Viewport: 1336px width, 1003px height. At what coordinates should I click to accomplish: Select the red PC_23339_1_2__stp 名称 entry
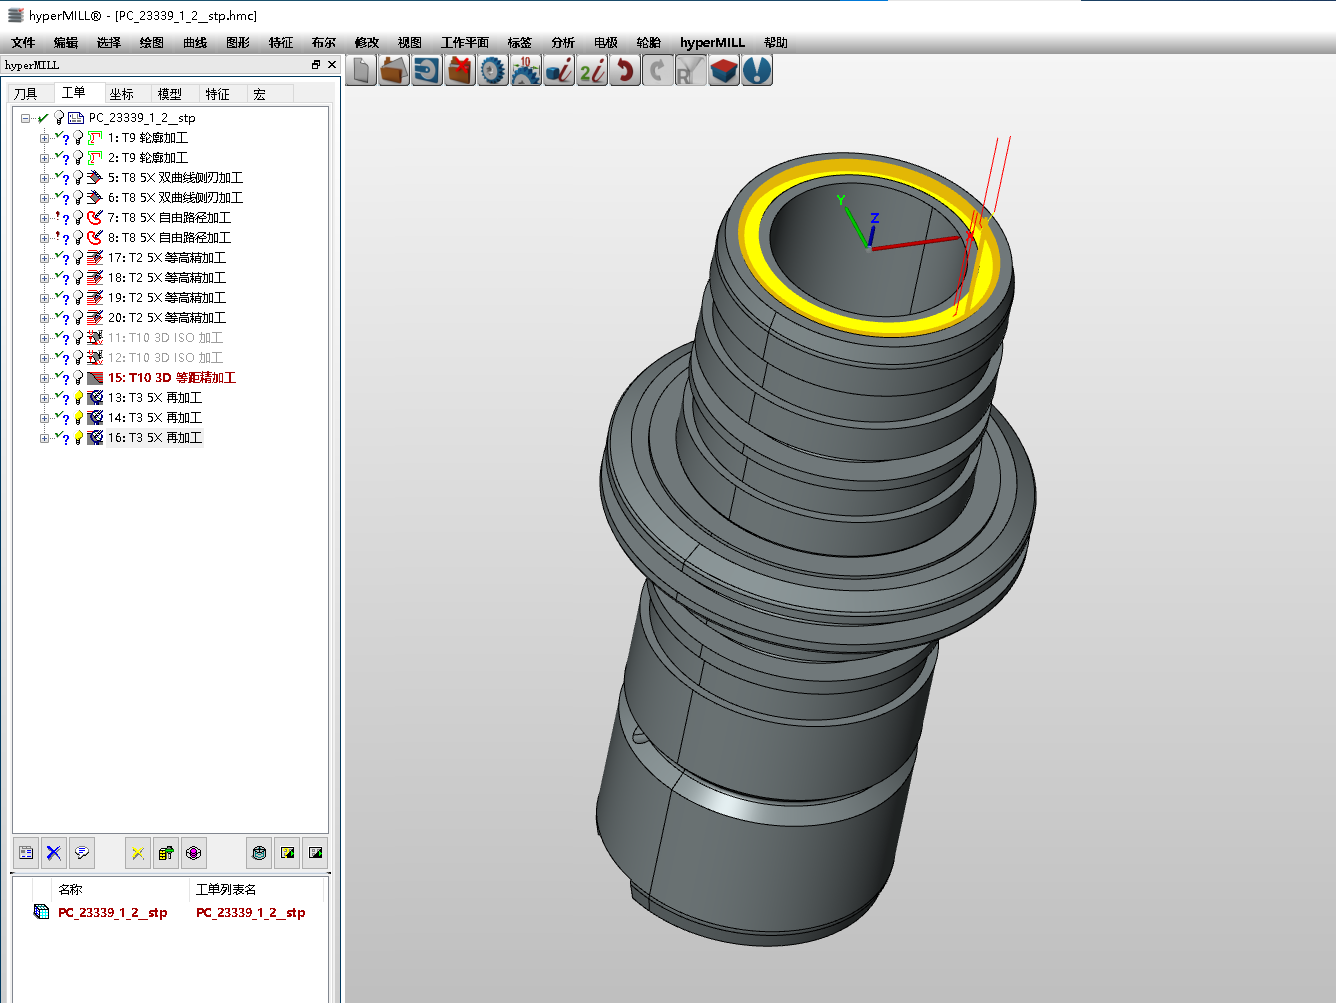(113, 912)
